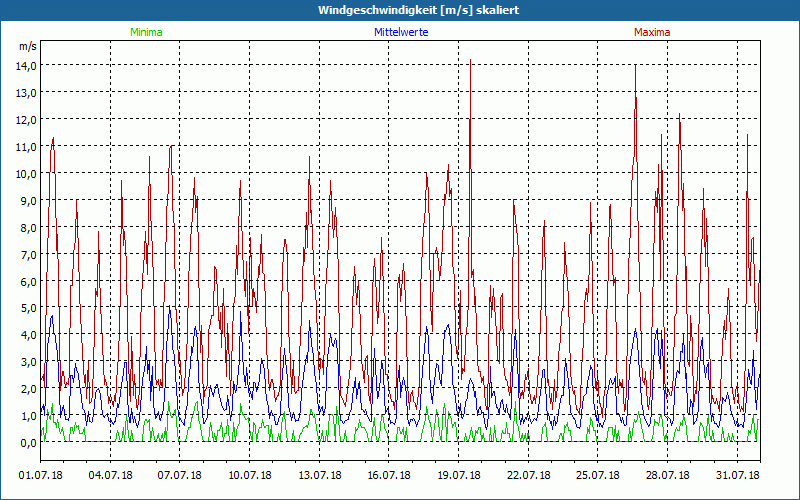Click the 07.07.18 date label
The width and height of the screenshot is (800, 500).
pos(180,475)
